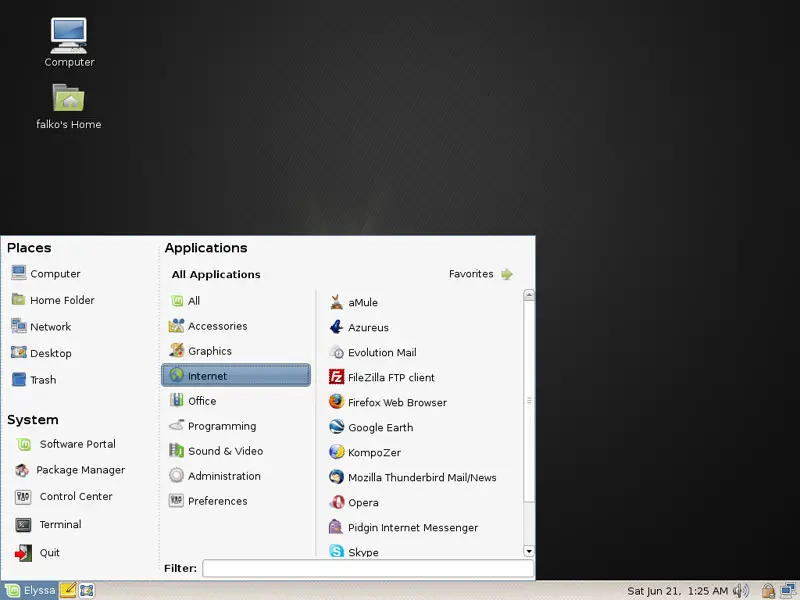Click the network monitor tray icon
The width and height of the screenshot is (800, 600).
[x=788, y=591]
